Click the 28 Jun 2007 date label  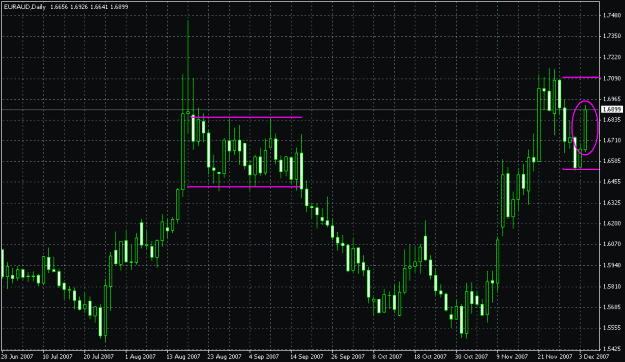click(x=17, y=356)
